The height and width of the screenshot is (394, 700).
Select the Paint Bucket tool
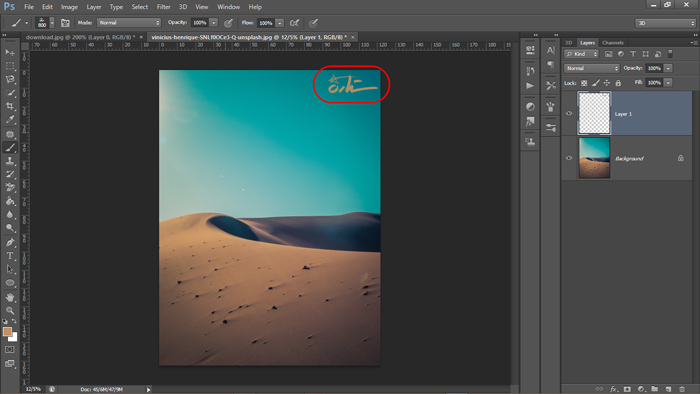[x=10, y=201]
